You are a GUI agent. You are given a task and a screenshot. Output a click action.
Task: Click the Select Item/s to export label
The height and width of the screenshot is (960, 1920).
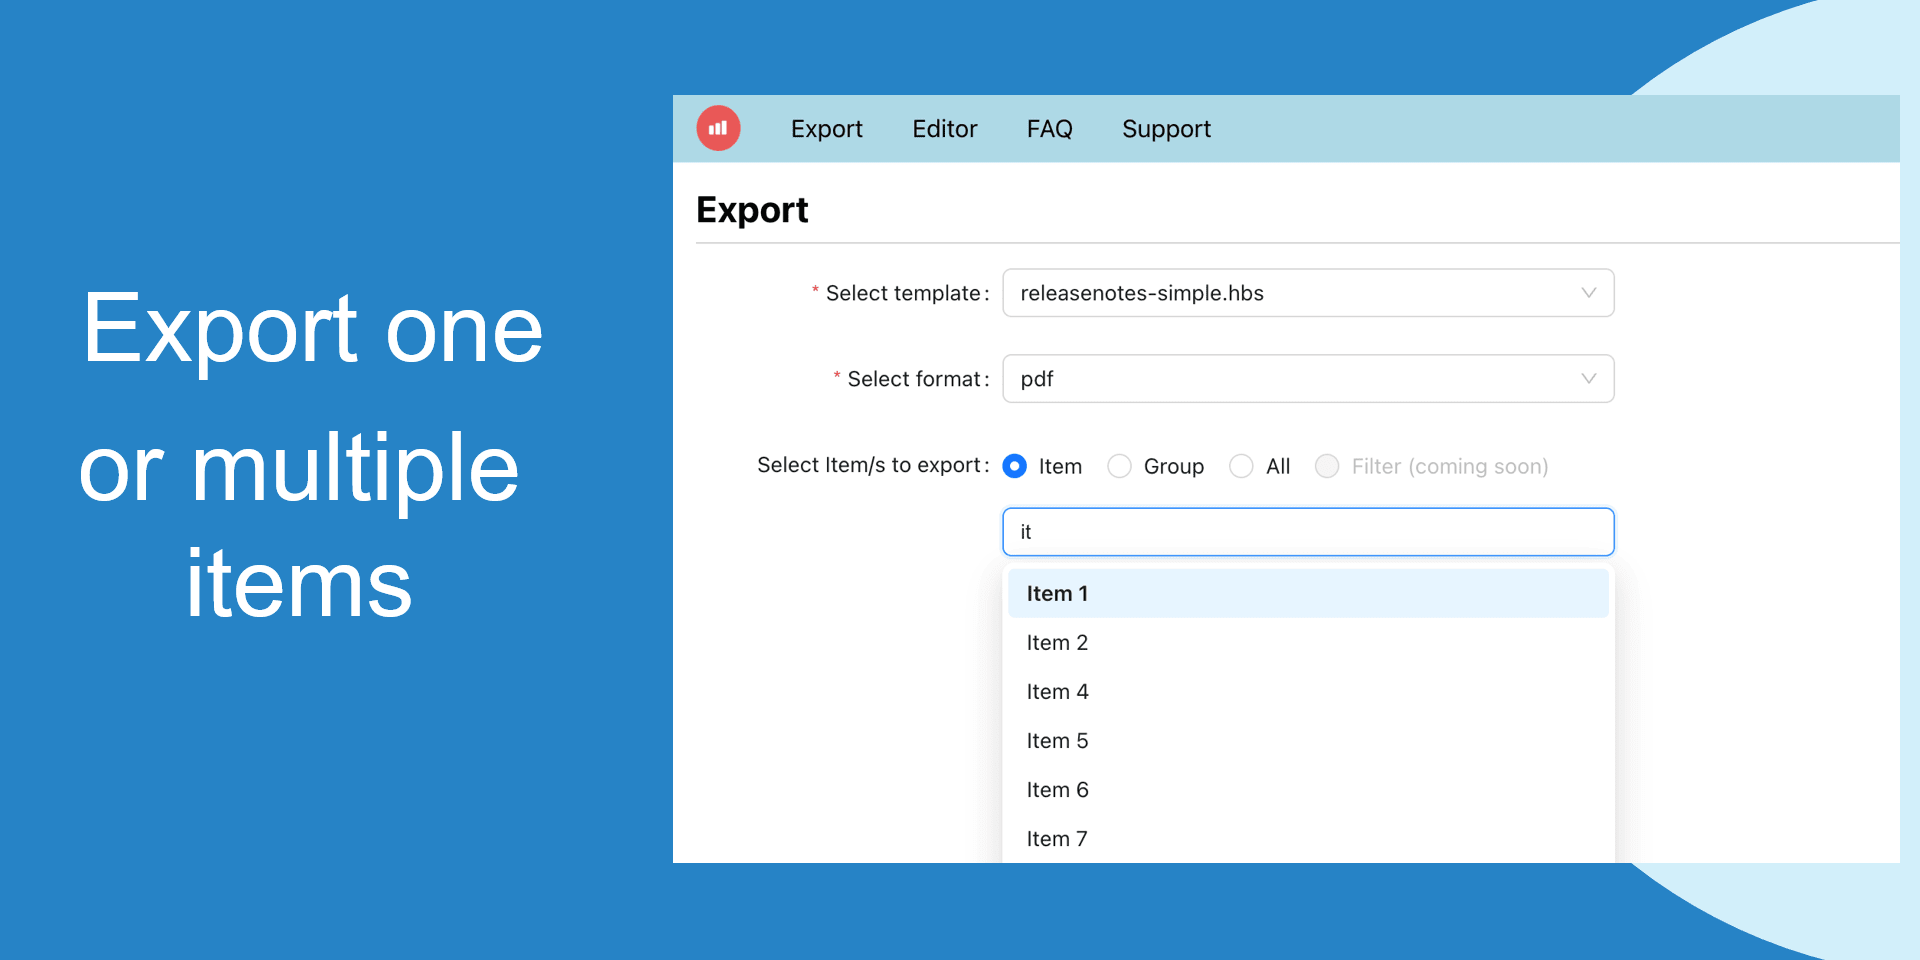point(873,465)
